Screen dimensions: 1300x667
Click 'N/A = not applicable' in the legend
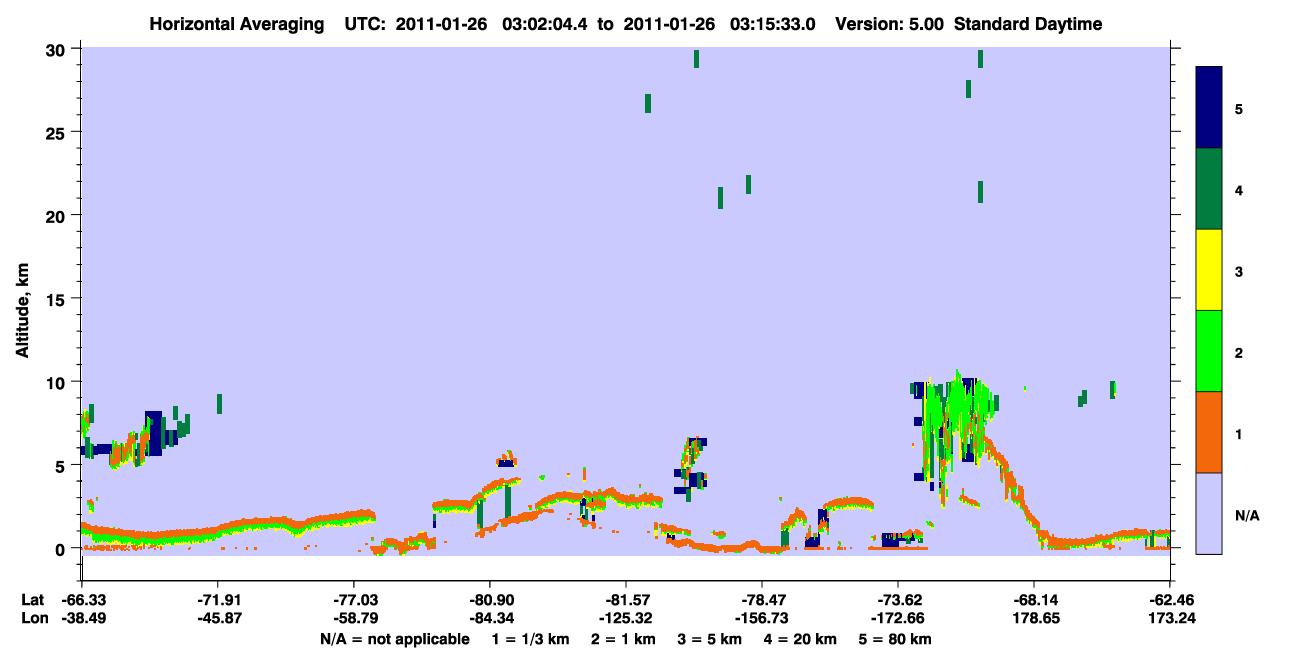pyautogui.click(x=395, y=639)
